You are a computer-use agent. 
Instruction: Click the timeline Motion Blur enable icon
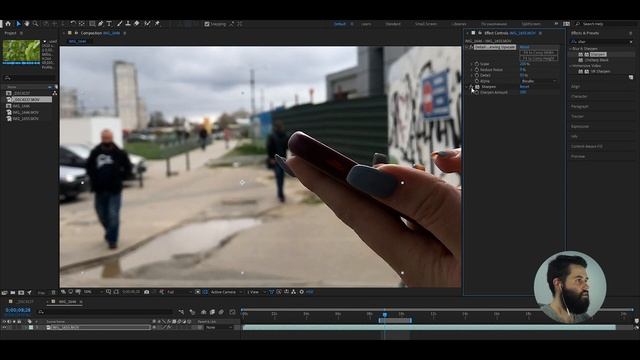coord(221,312)
